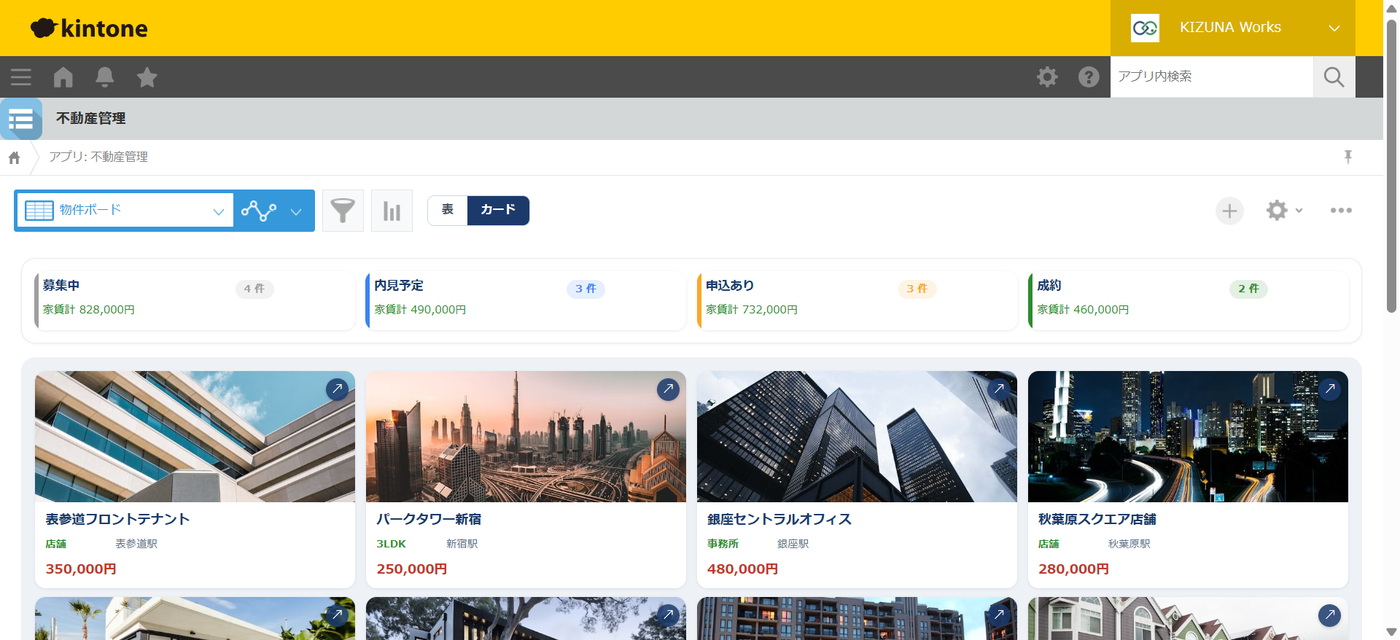The width and height of the screenshot is (1400, 640).
Task: Click the search magnifier button
Action: (x=1334, y=77)
